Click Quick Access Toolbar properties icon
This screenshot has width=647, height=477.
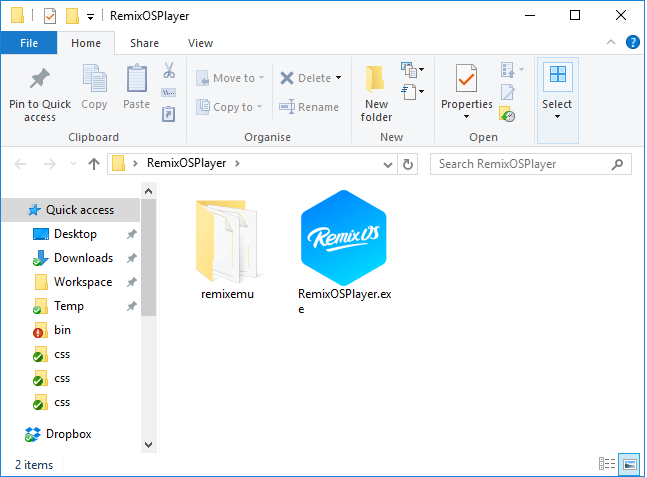[50, 16]
